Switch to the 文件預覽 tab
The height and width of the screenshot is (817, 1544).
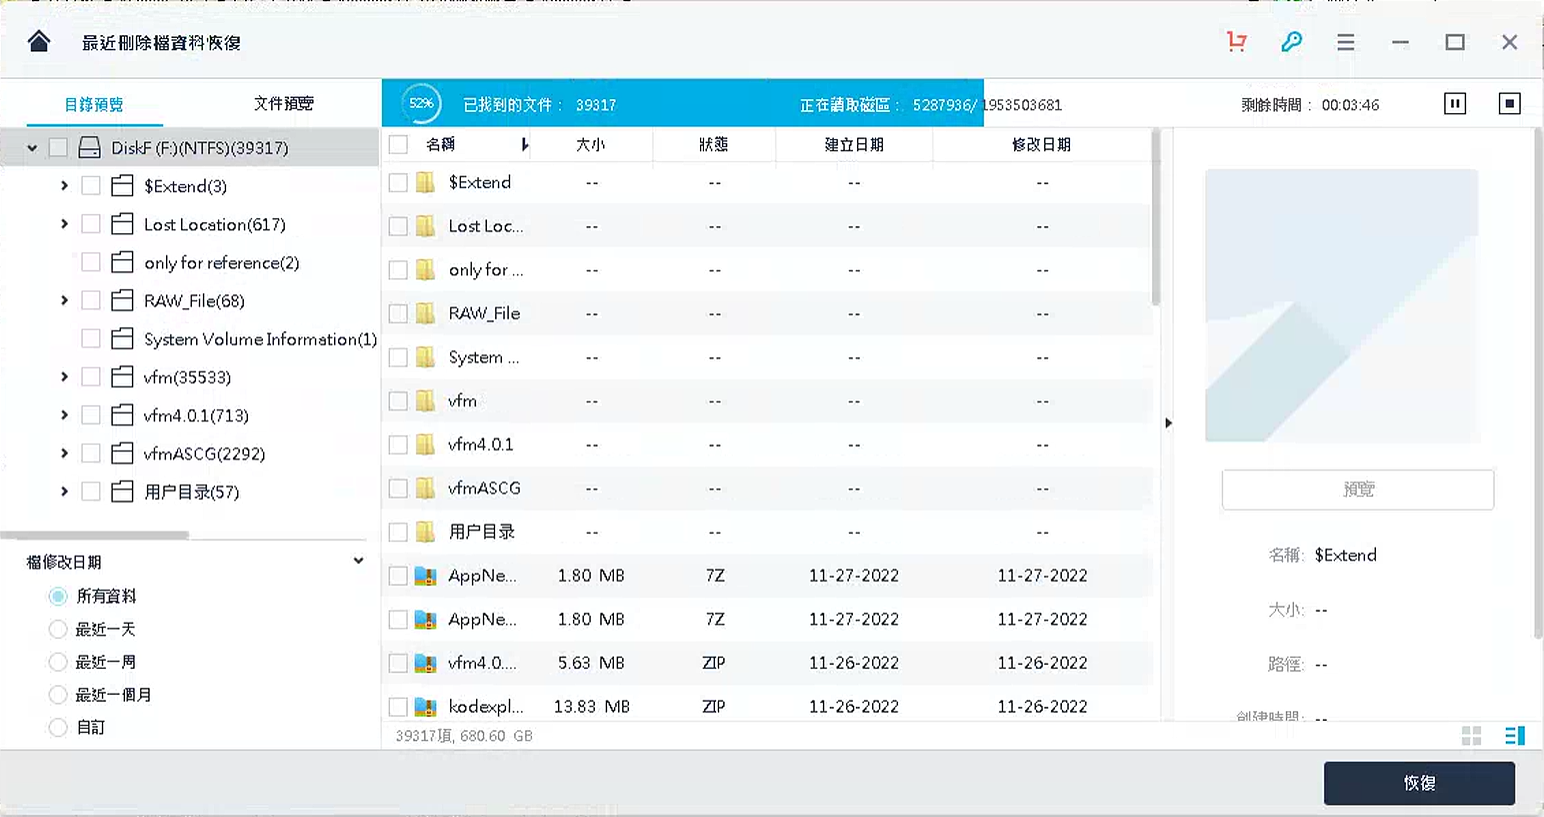282,103
